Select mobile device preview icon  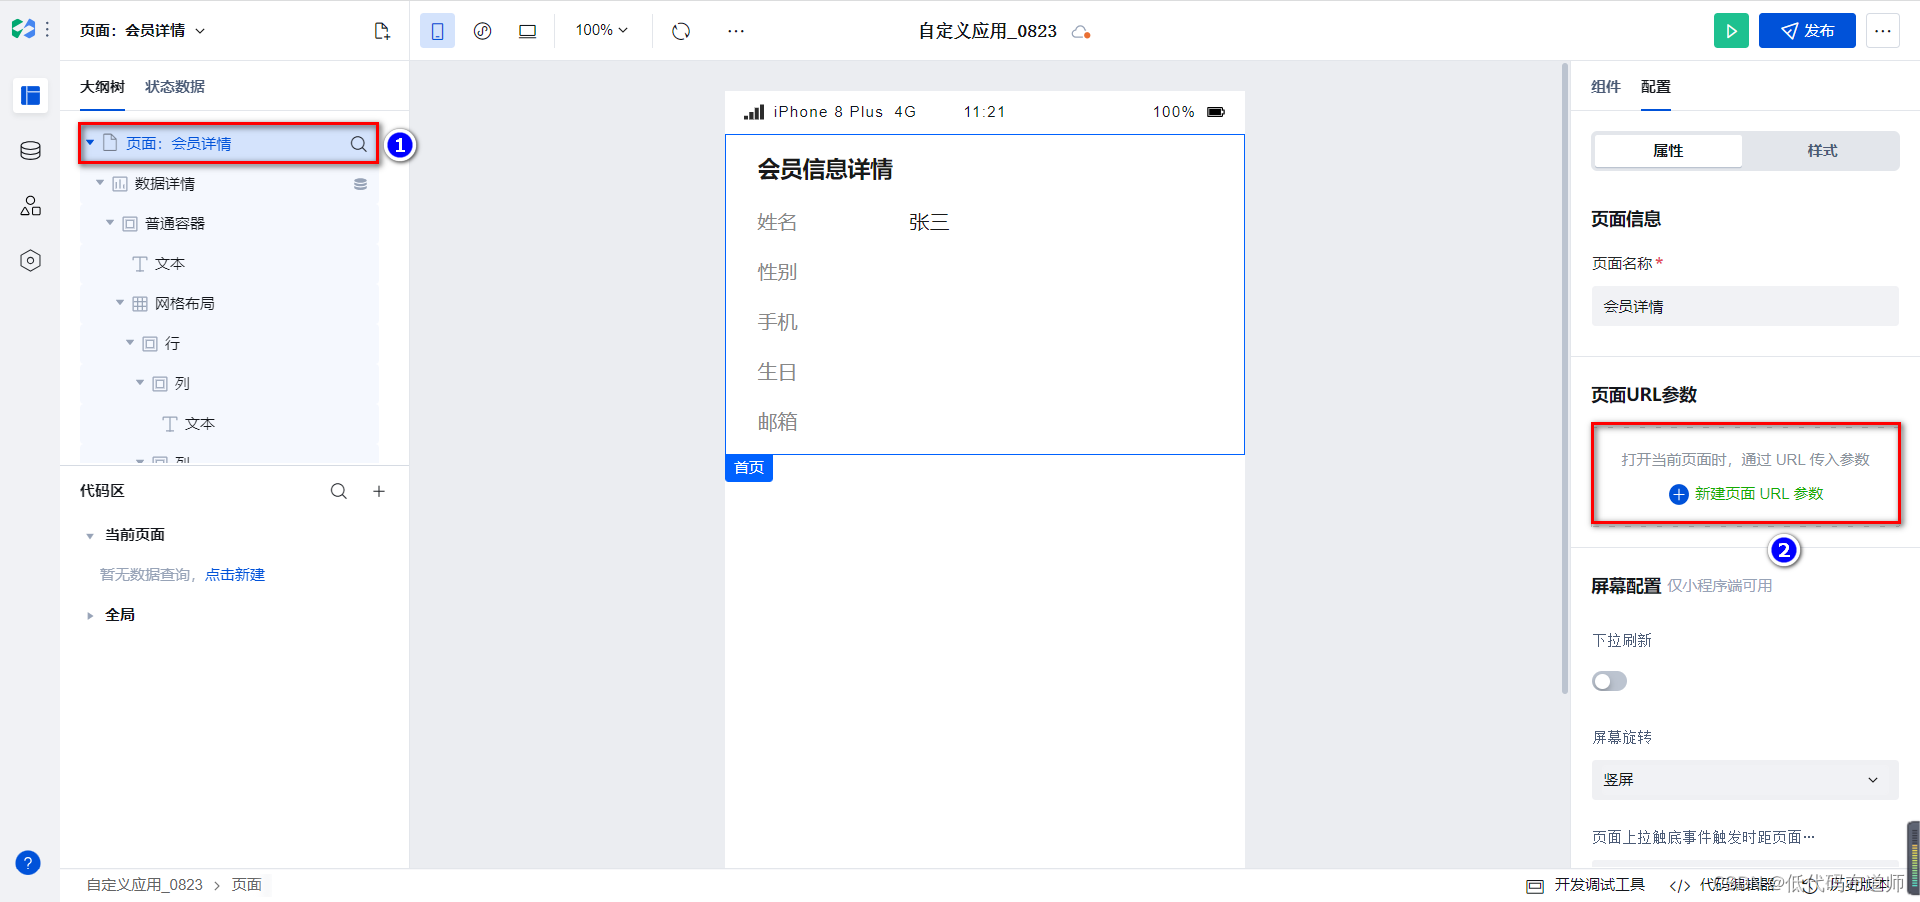pyautogui.click(x=437, y=31)
